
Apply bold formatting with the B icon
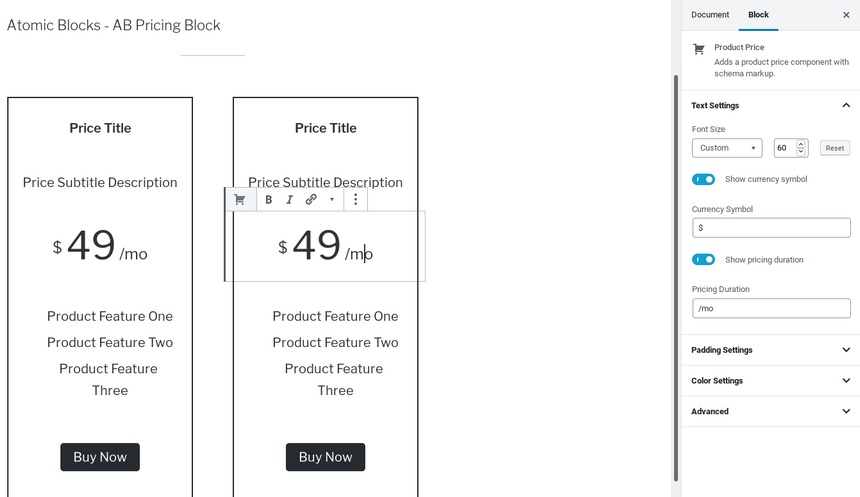click(x=269, y=200)
